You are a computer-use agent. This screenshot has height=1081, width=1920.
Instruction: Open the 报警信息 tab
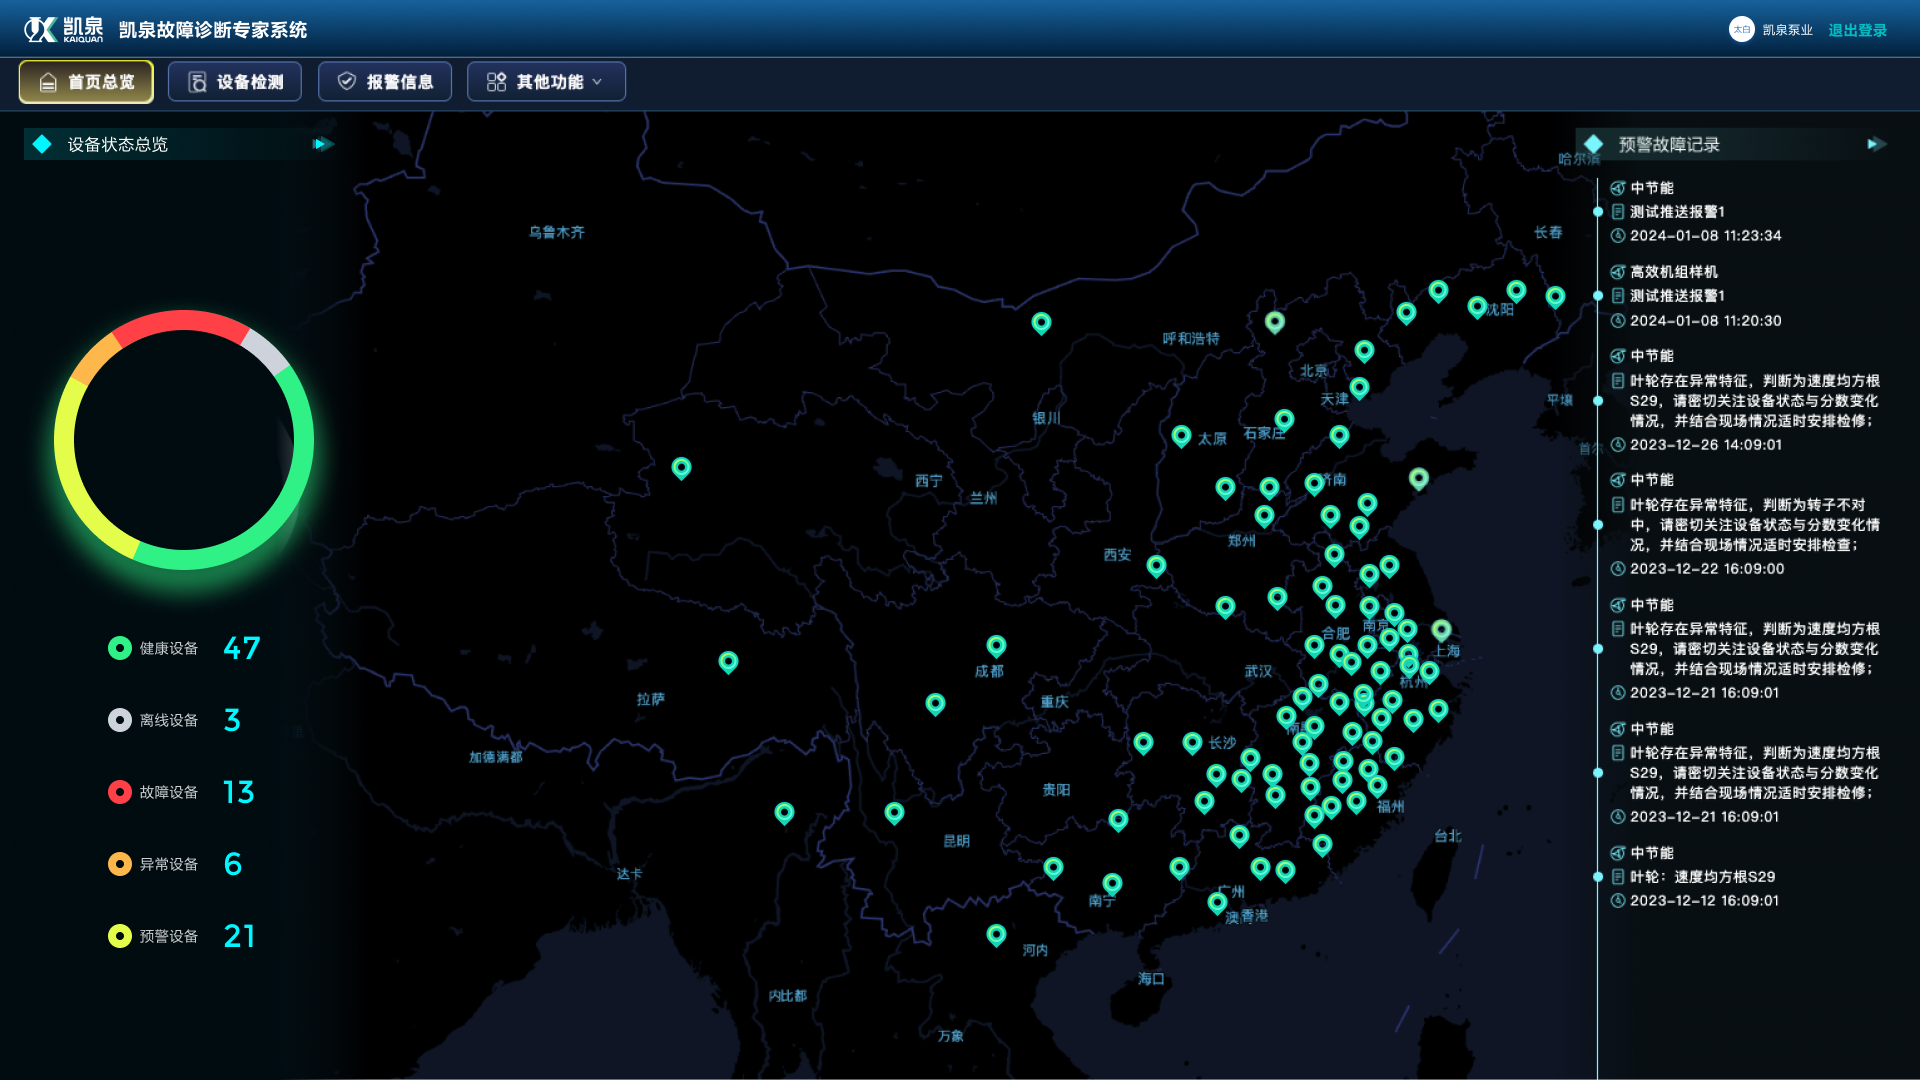385,82
